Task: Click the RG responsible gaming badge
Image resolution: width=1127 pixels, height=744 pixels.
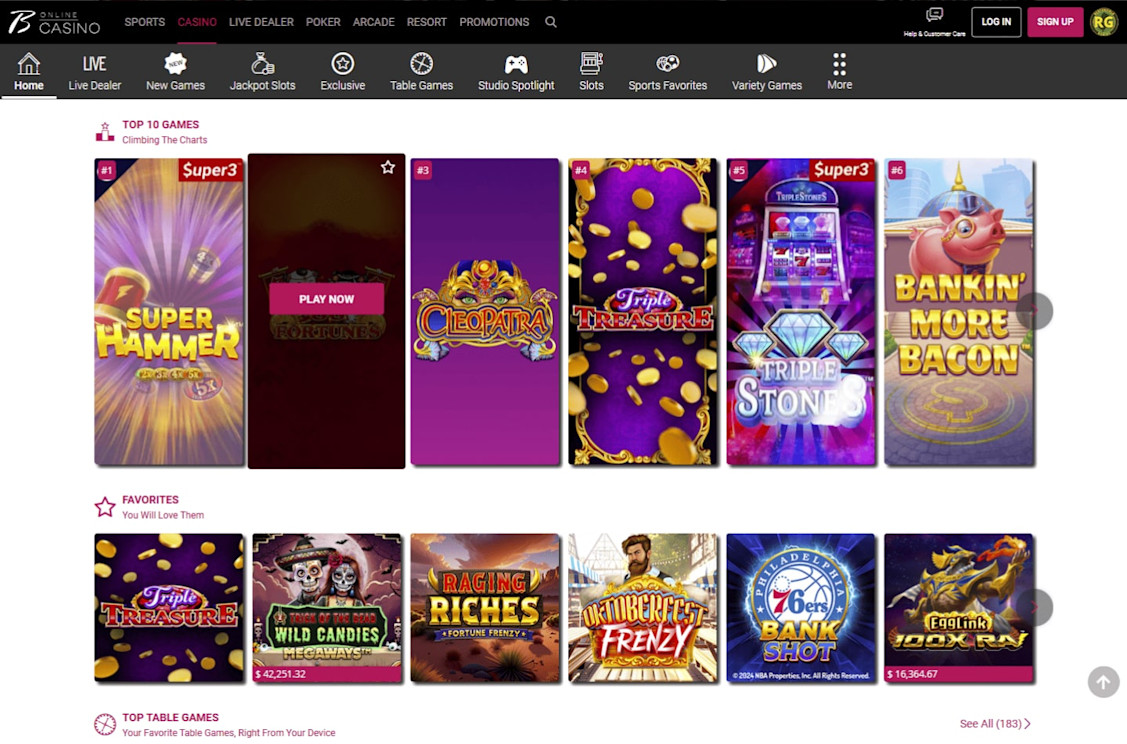Action: point(1104,22)
